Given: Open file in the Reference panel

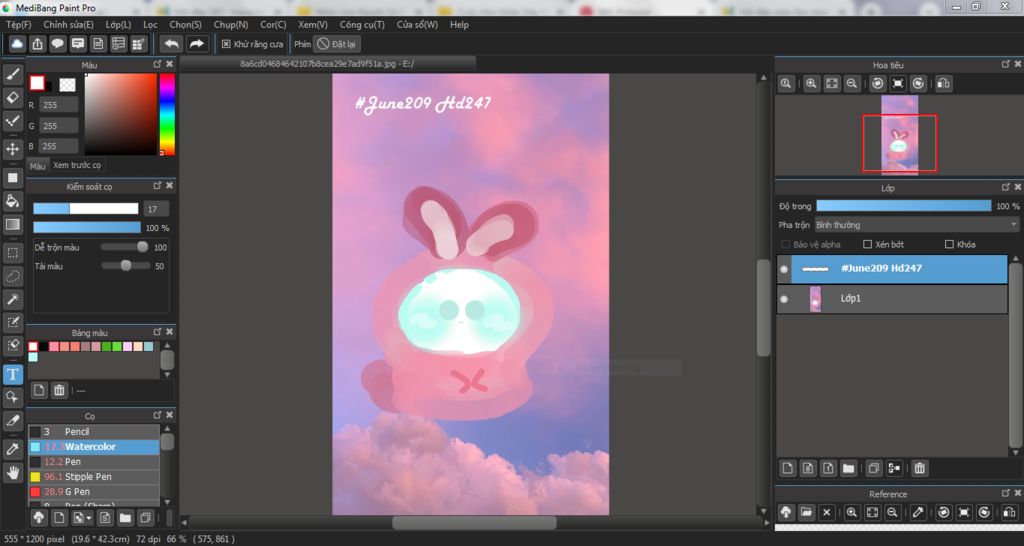Looking at the screenshot, I should tap(806, 513).
